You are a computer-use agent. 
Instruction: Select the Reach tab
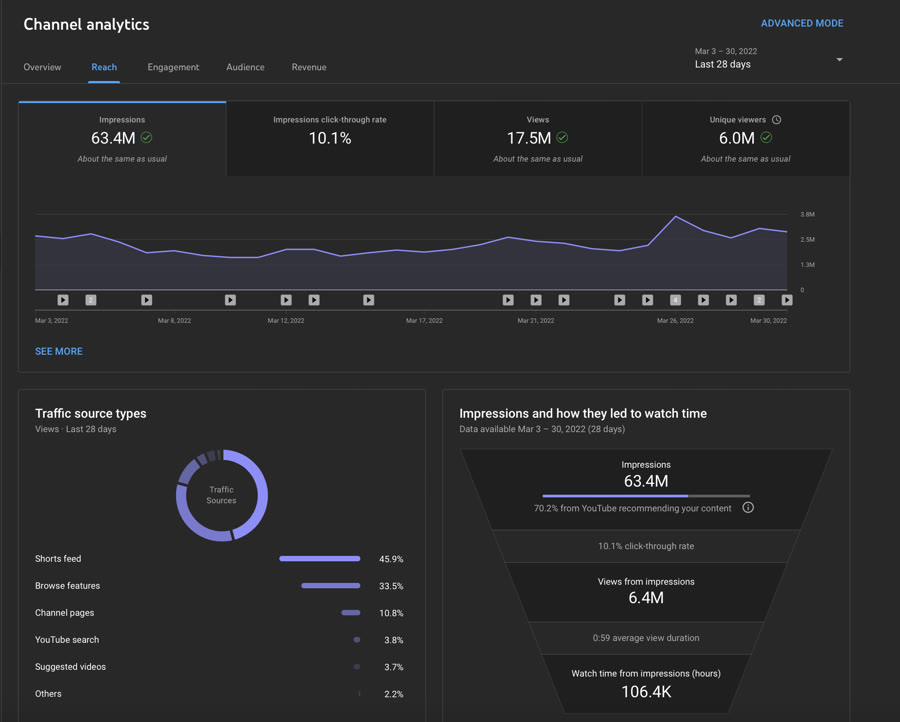point(104,67)
